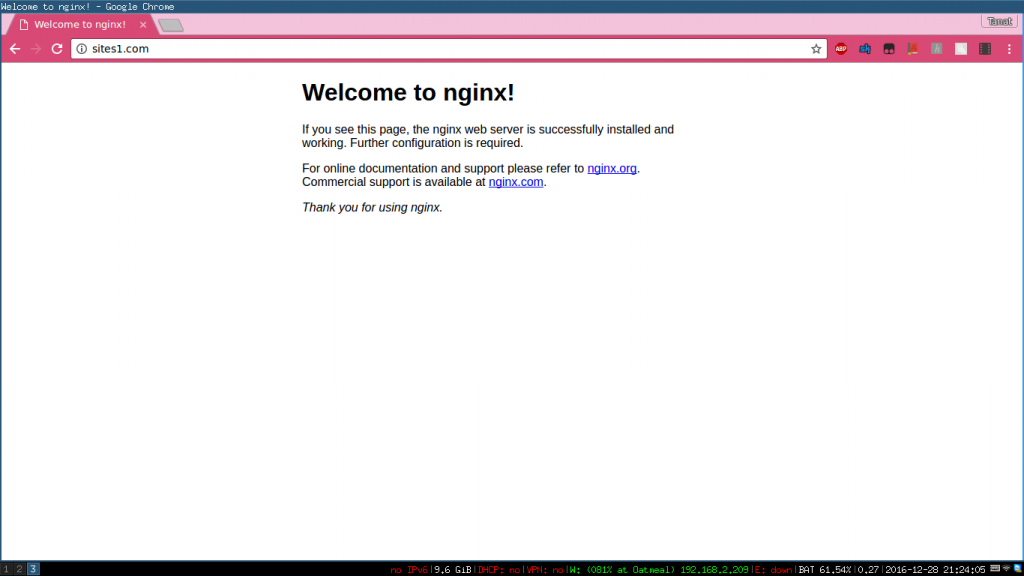The image size is (1024, 576).
Task: Reload the sites1.com page
Action: [x=57, y=49]
